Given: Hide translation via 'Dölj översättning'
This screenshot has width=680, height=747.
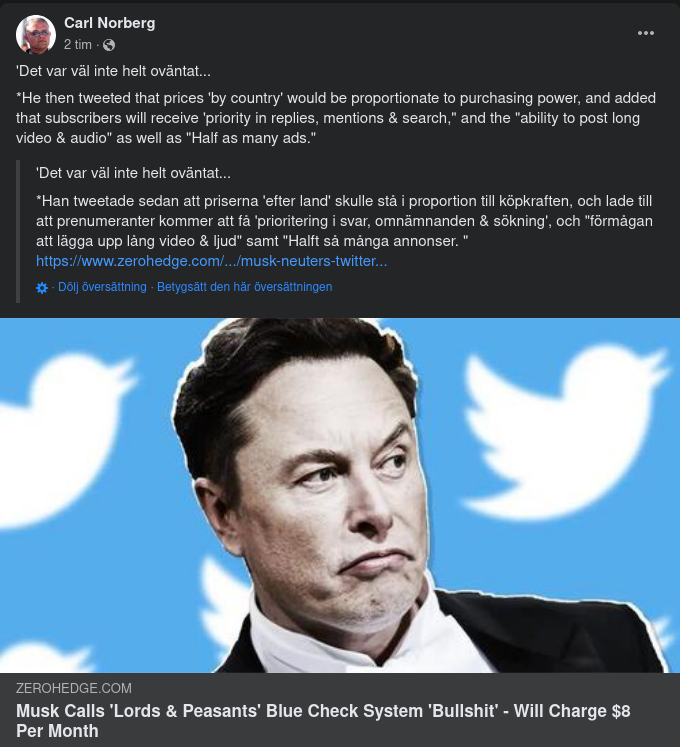Looking at the screenshot, I should [102, 287].
